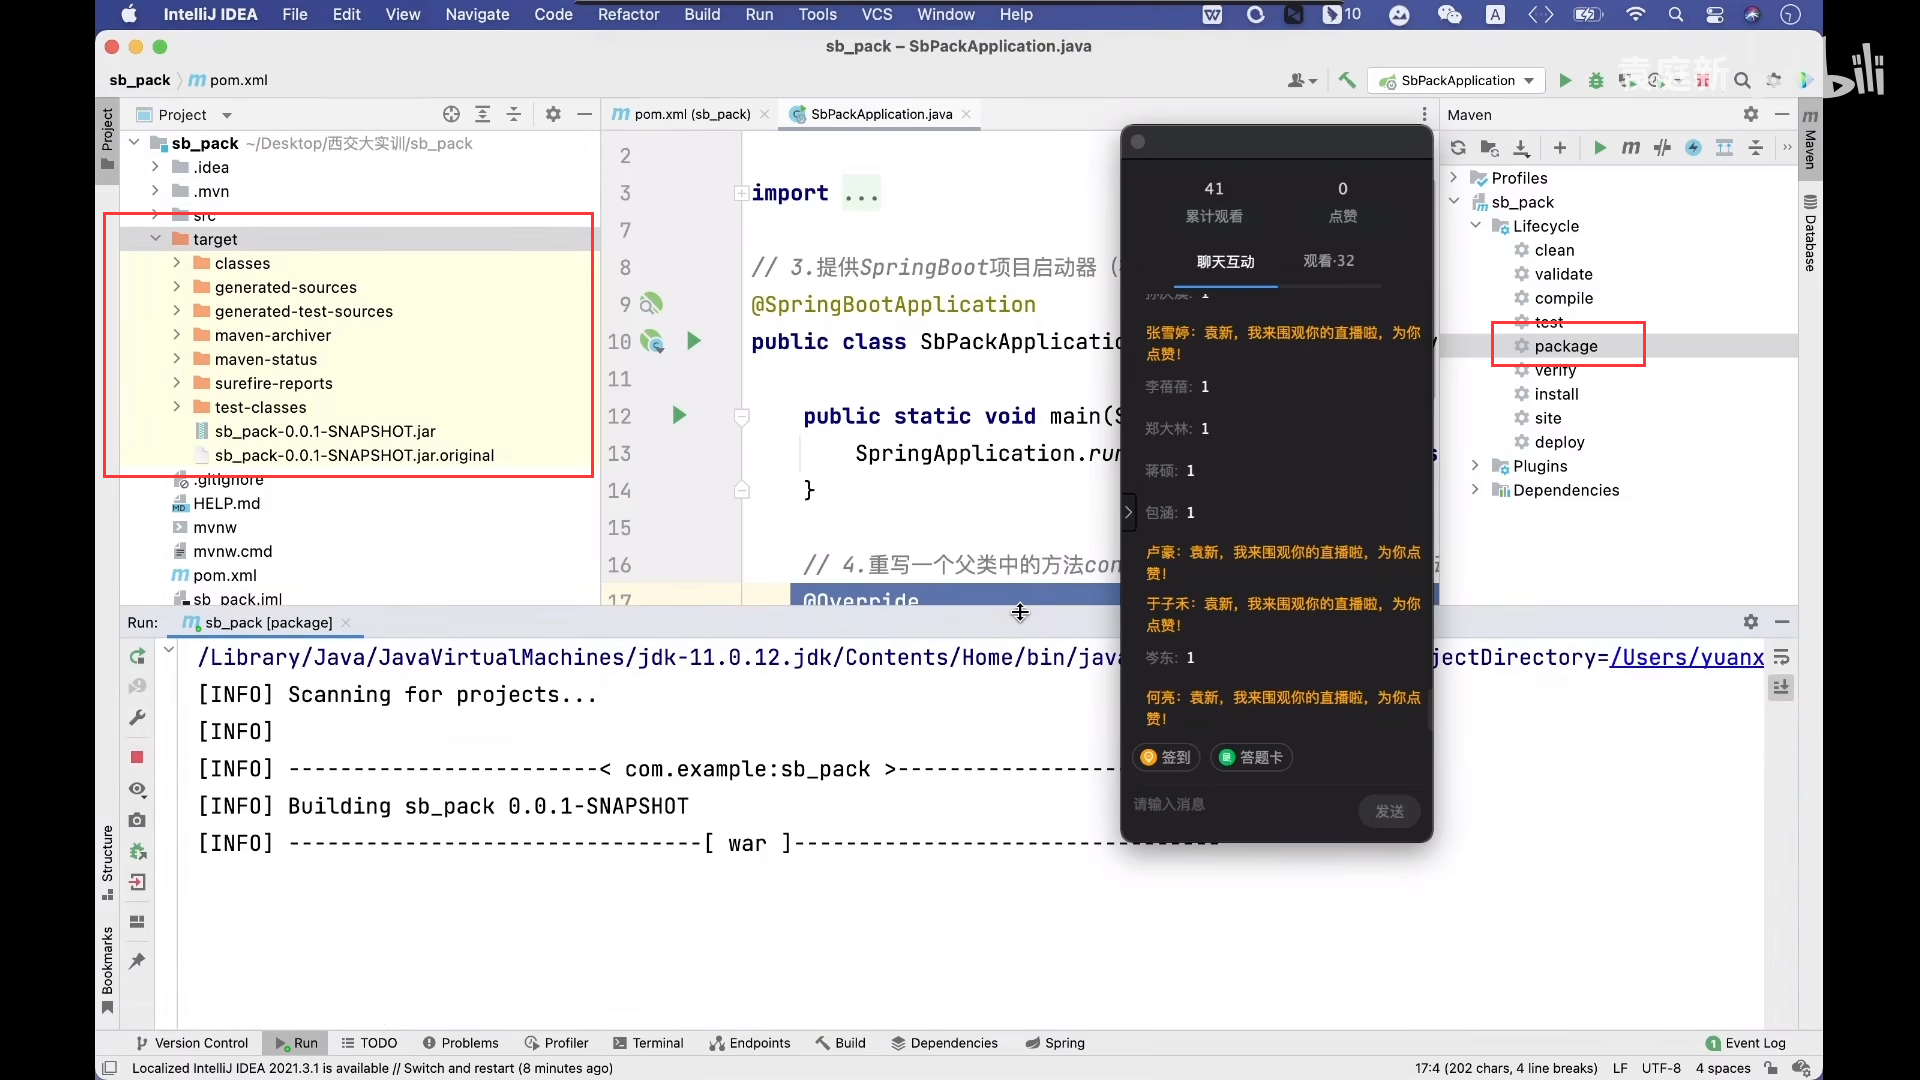Expand the surefire-reports folder
Viewport: 1920px width, 1080px height.
pyautogui.click(x=177, y=383)
